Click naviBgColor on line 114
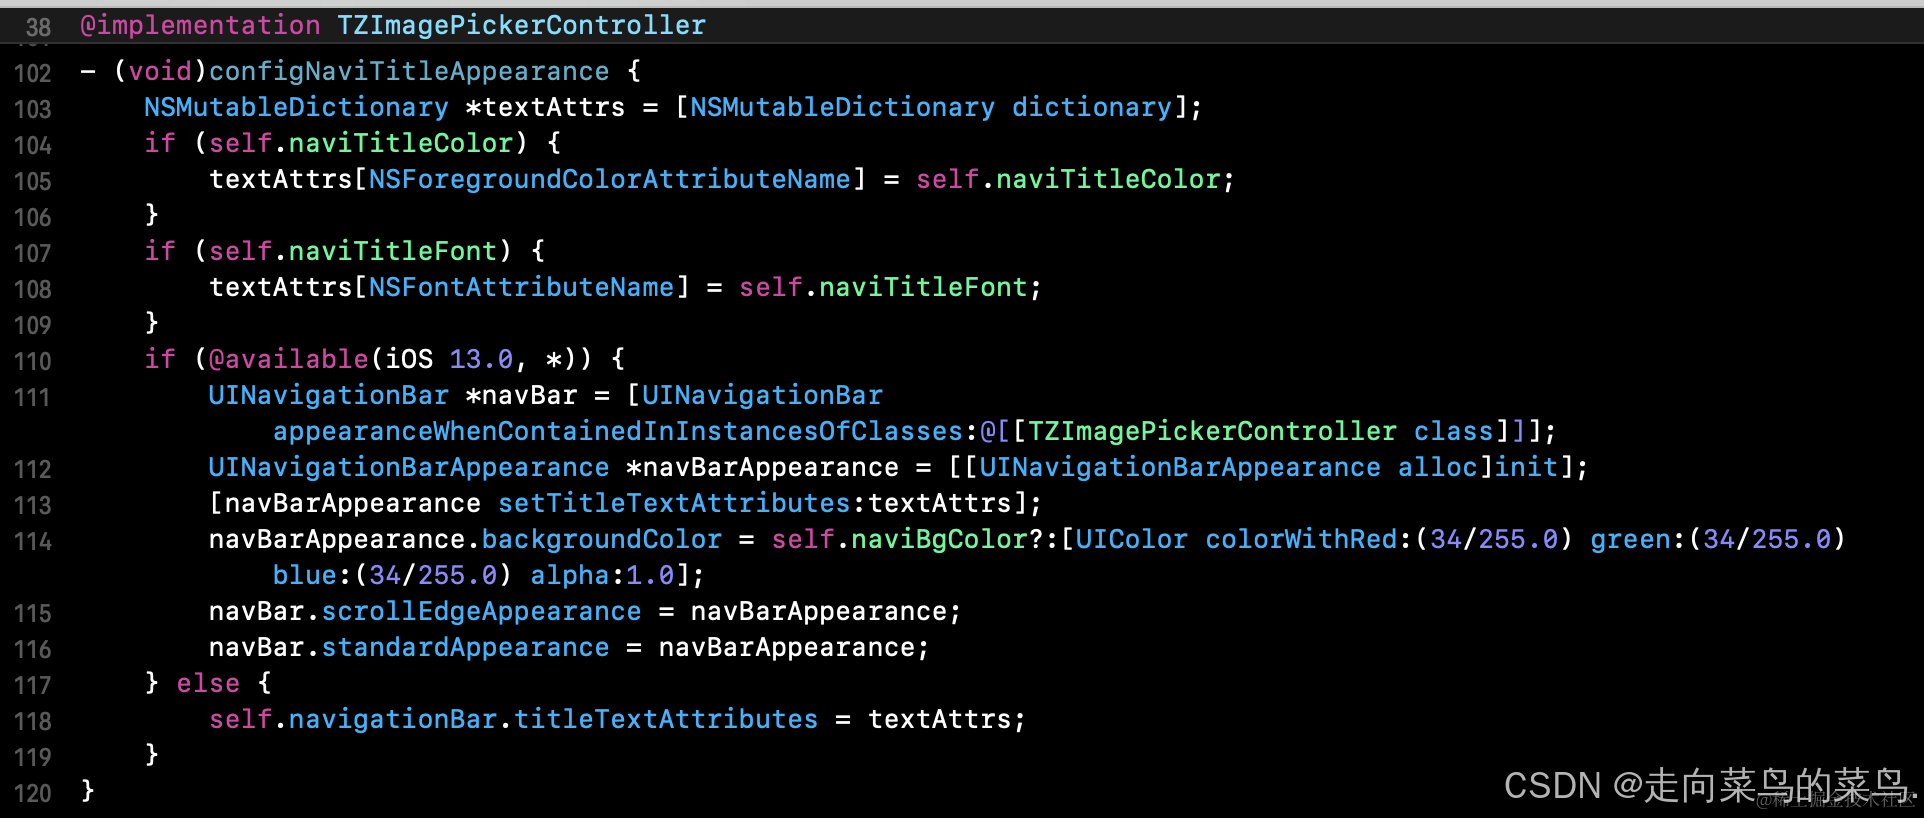 (x=939, y=539)
